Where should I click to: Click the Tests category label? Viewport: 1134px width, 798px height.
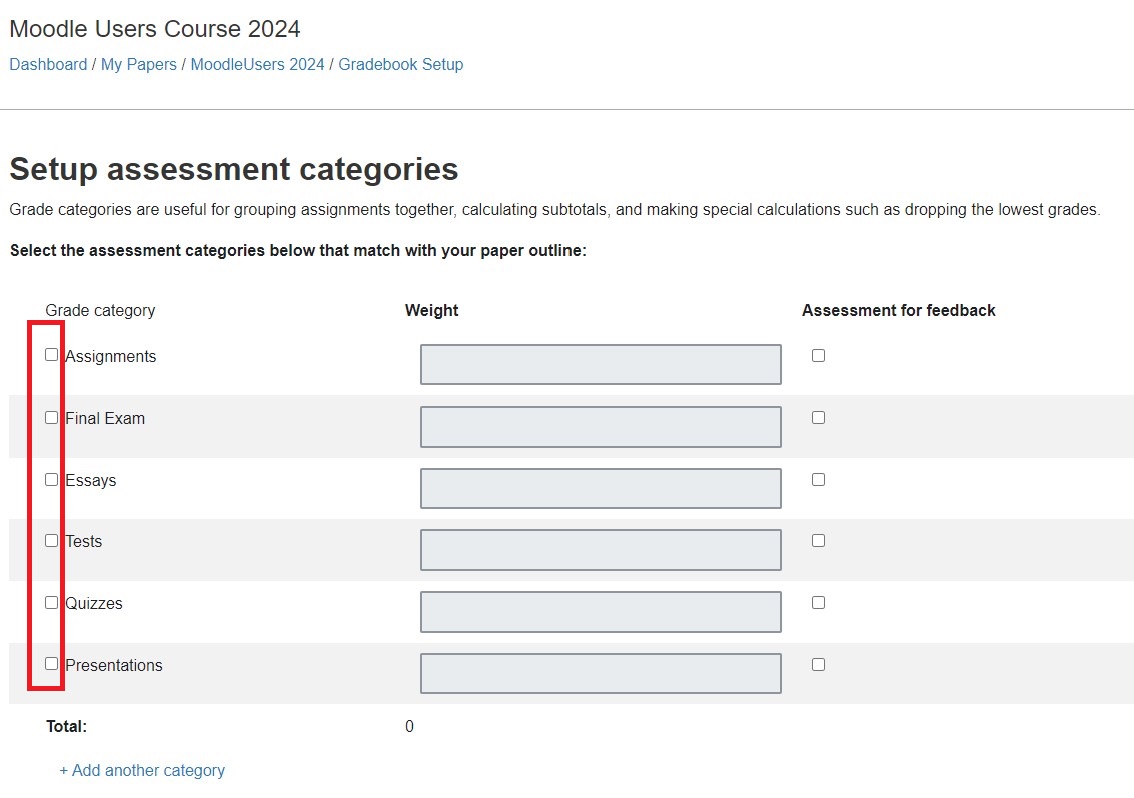tap(84, 542)
